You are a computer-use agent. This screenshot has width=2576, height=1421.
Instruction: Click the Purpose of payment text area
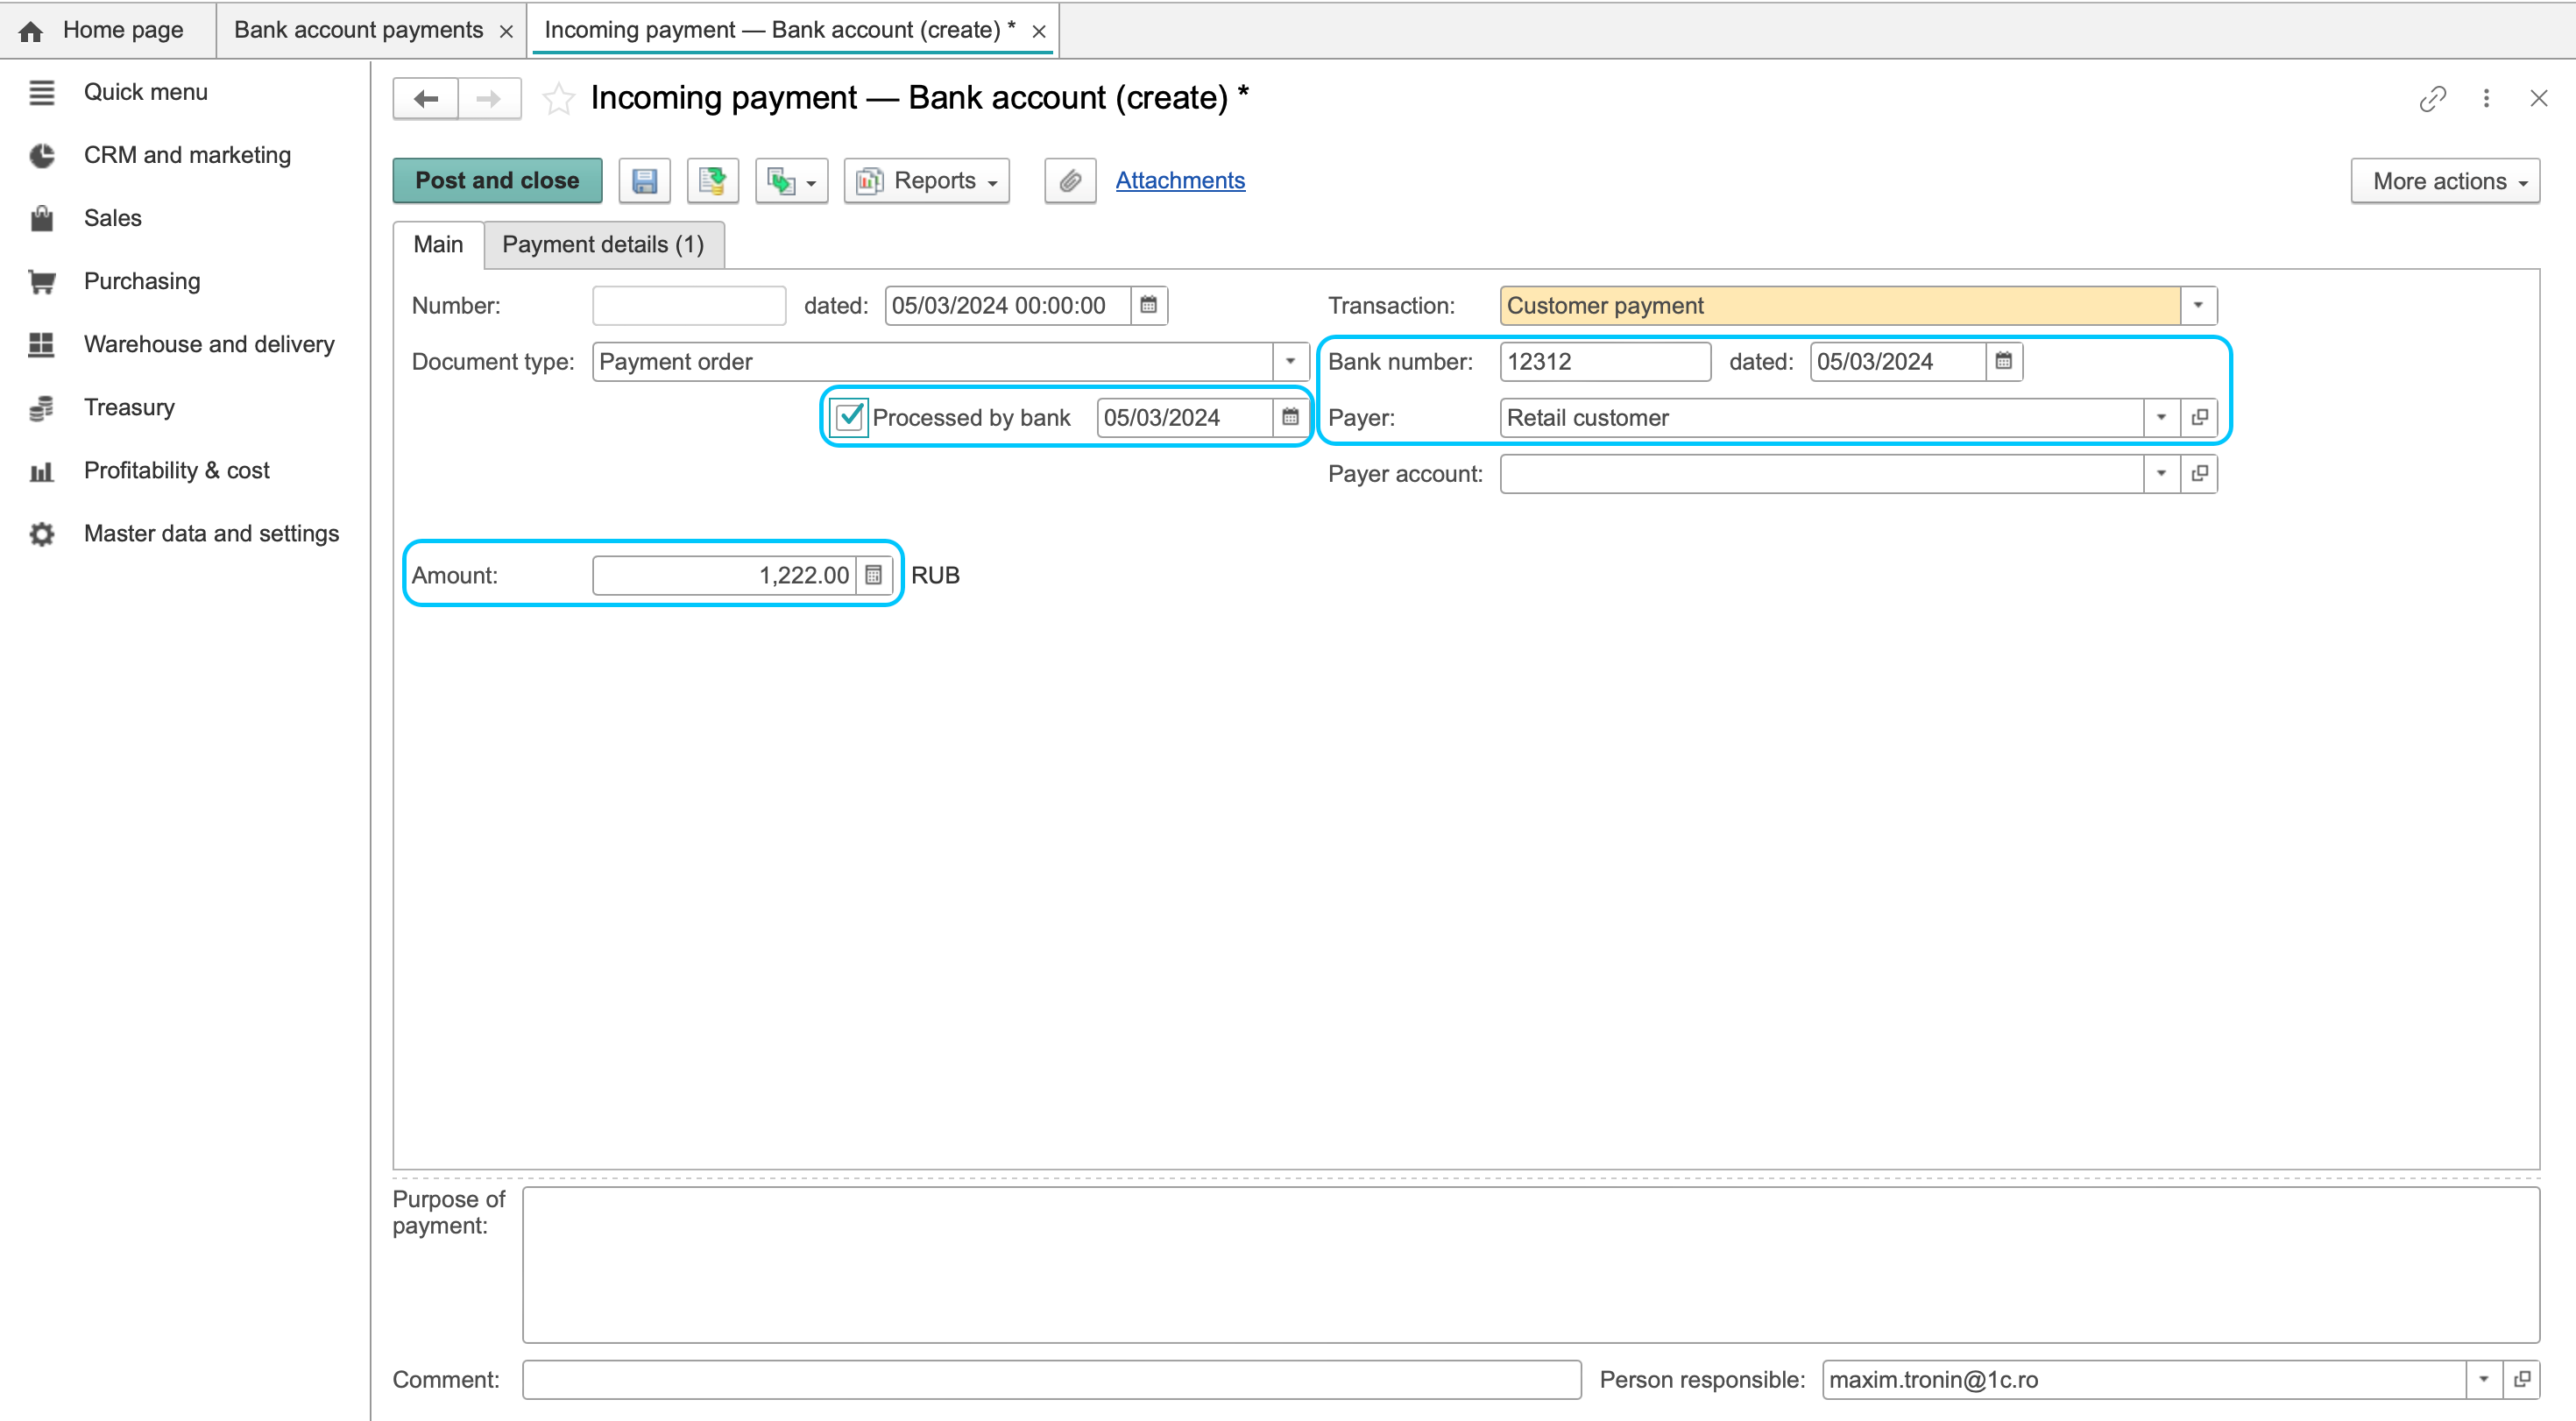coord(1530,1265)
